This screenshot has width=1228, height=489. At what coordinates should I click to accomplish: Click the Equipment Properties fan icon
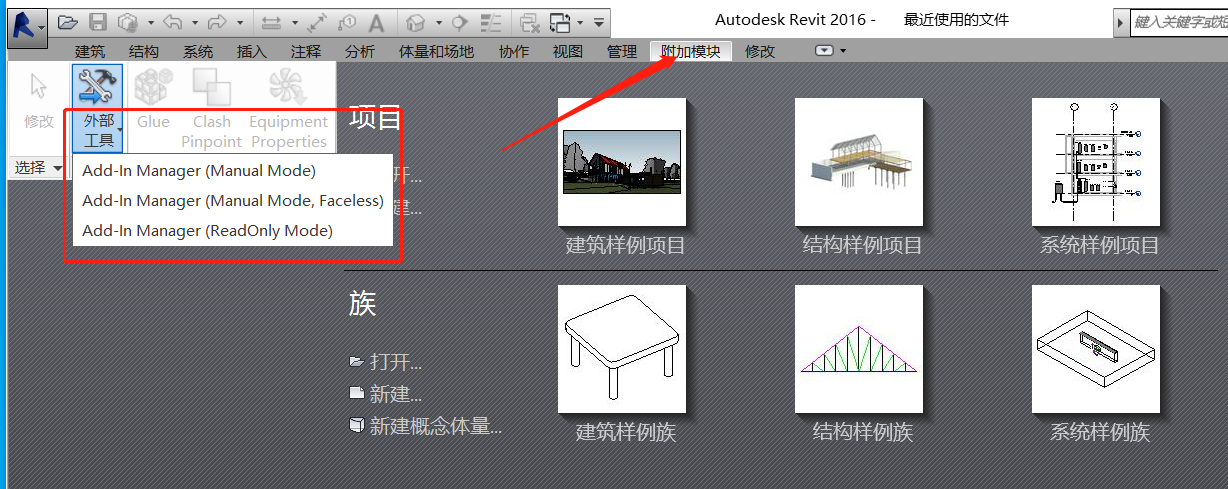pos(288,87)
